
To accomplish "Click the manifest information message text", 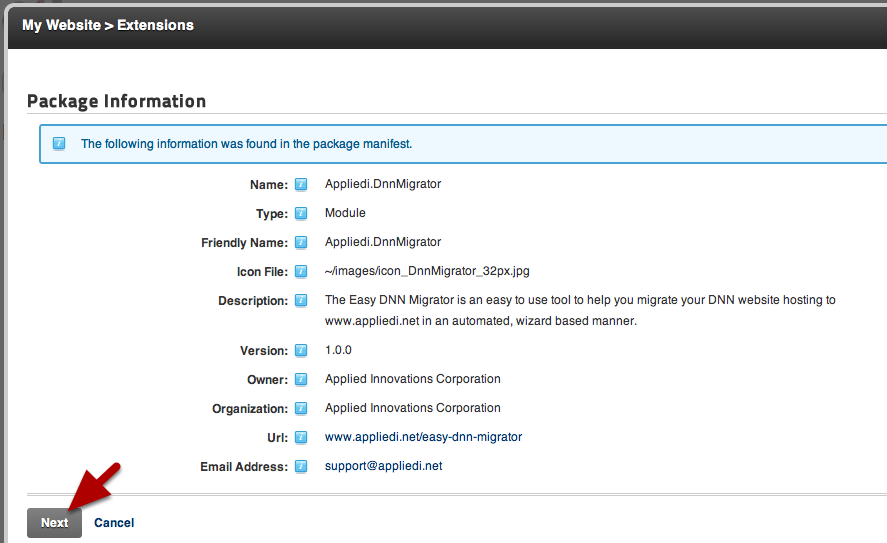I will pyautogui.click(x=247, y=144).
